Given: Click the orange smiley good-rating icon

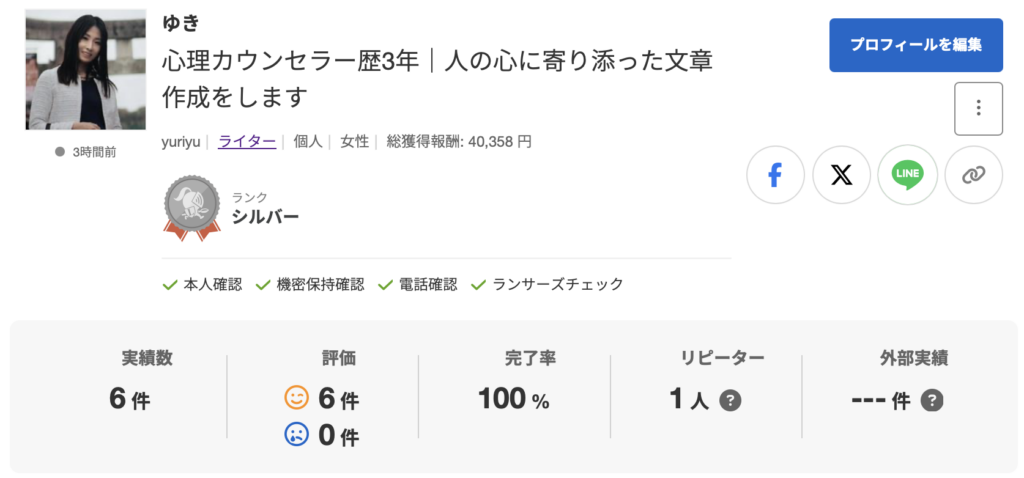Looking at the screenshot, I should tap(297, 399).
